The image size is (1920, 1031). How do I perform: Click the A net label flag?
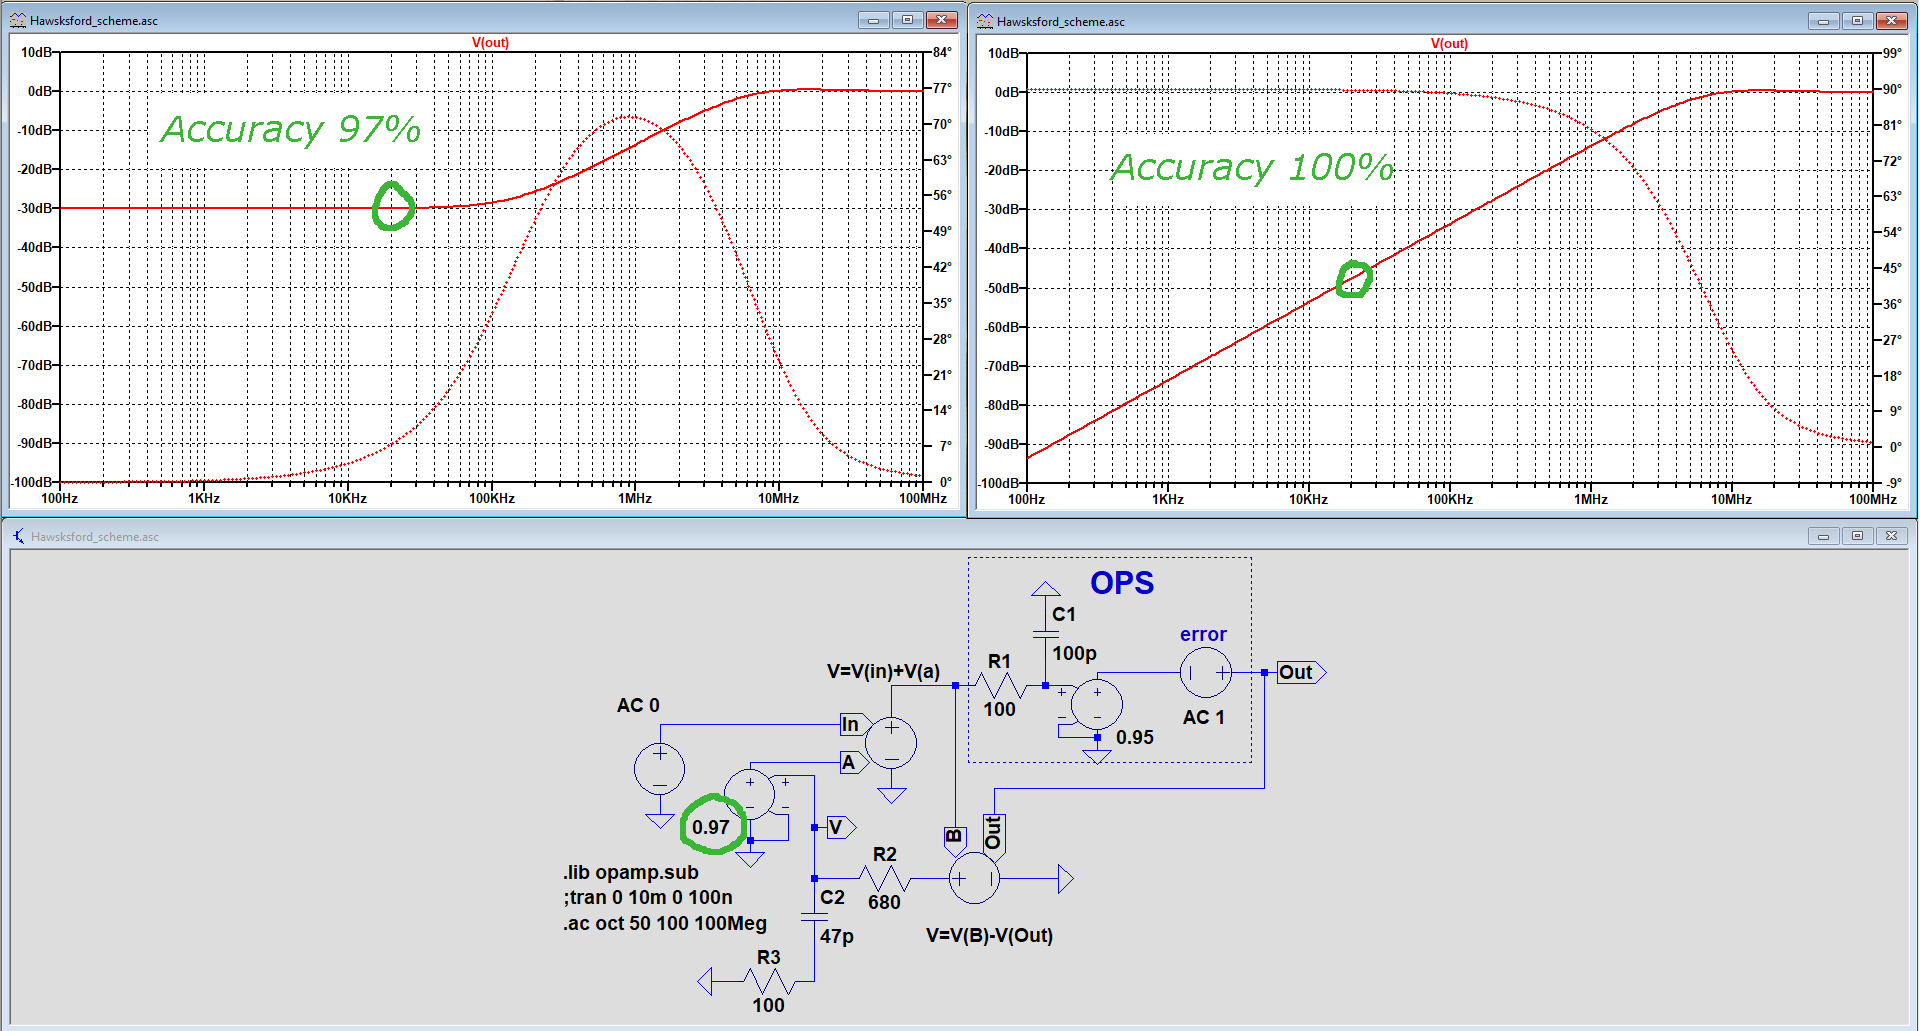[x=853, y=763]
